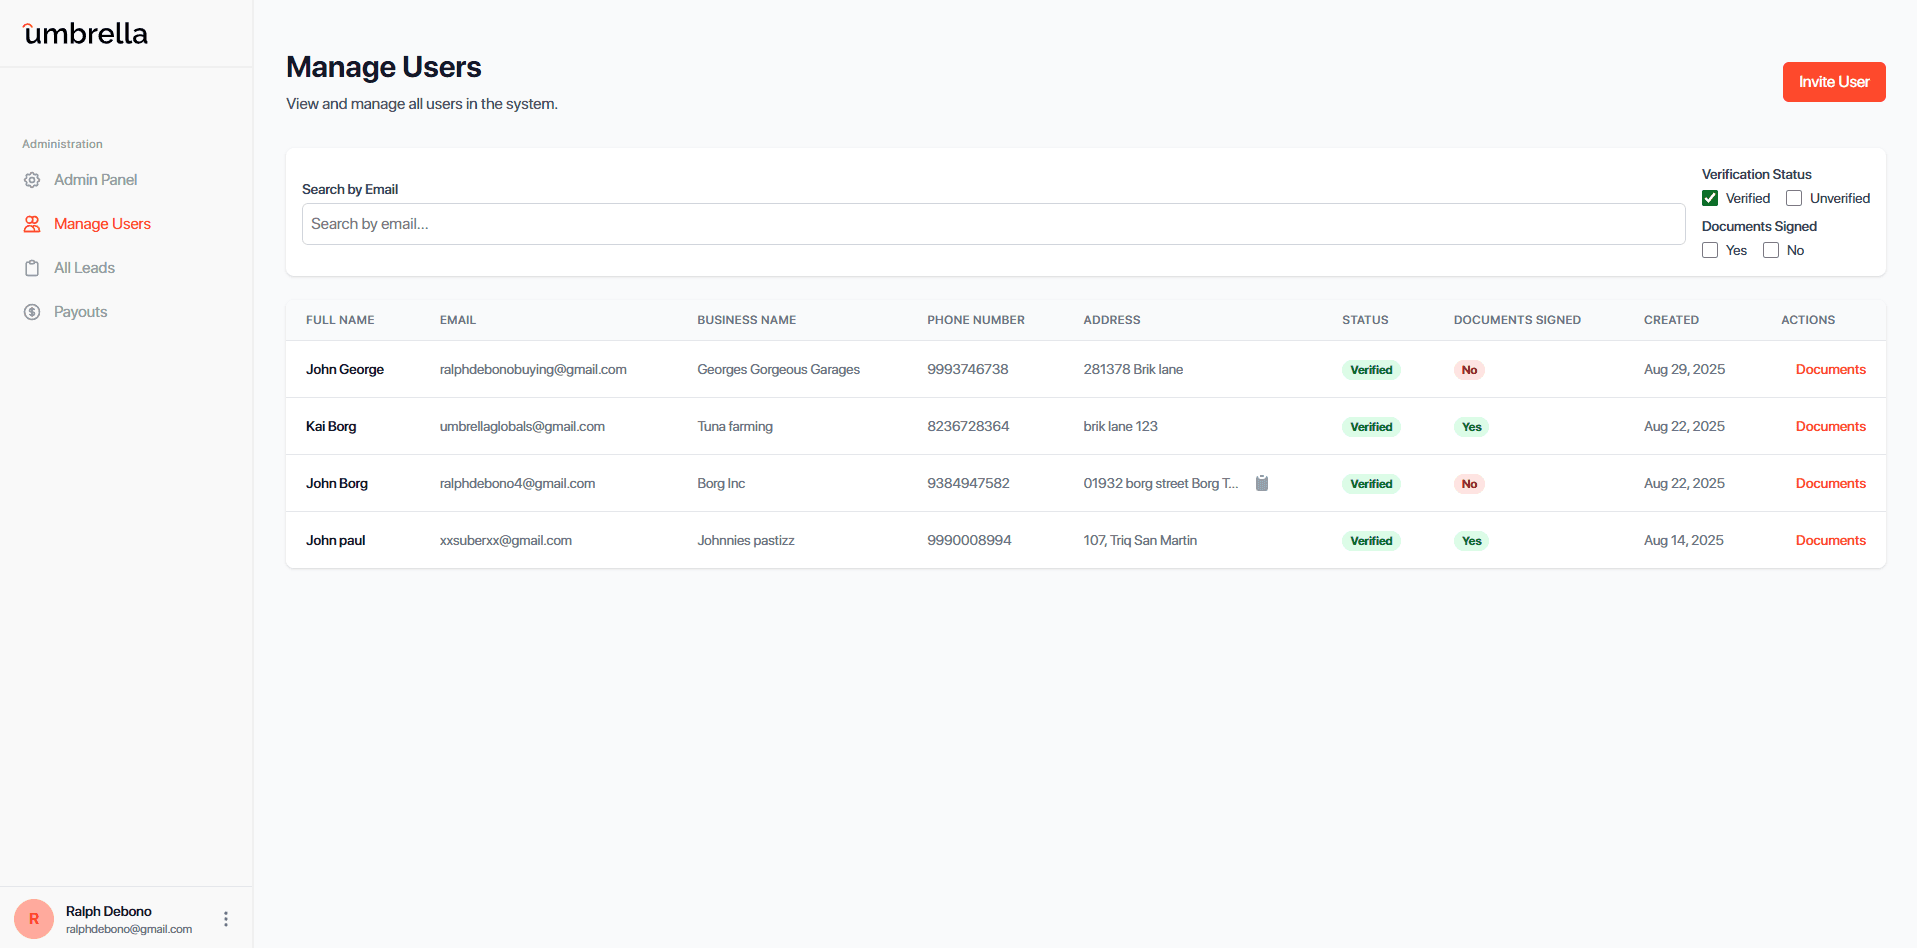1917x948 pixels.
Task: Check Yes under Documents Signed
Action: tap(1709, 249)
